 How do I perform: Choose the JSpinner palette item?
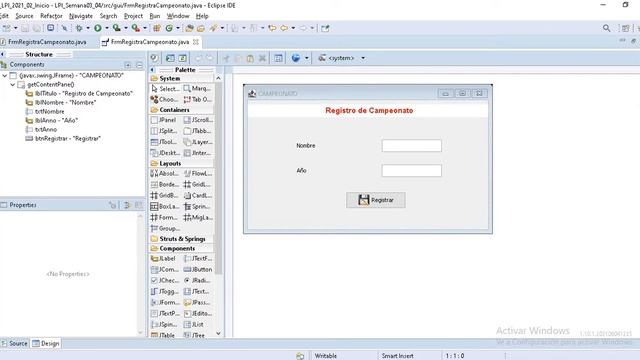[165, 324]
